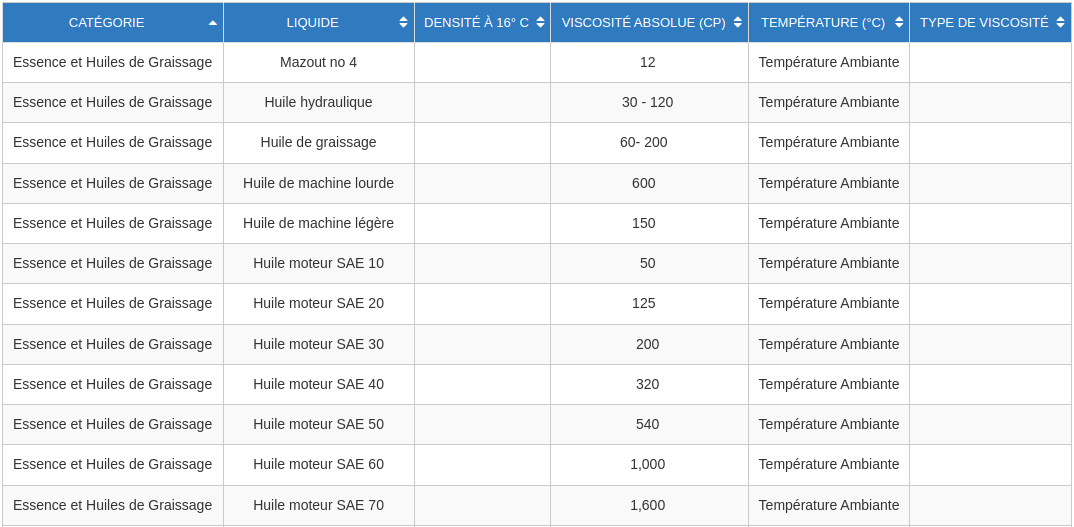Click the viscosity value 1,600
1074x527 pixels.
tap(647, 505)
